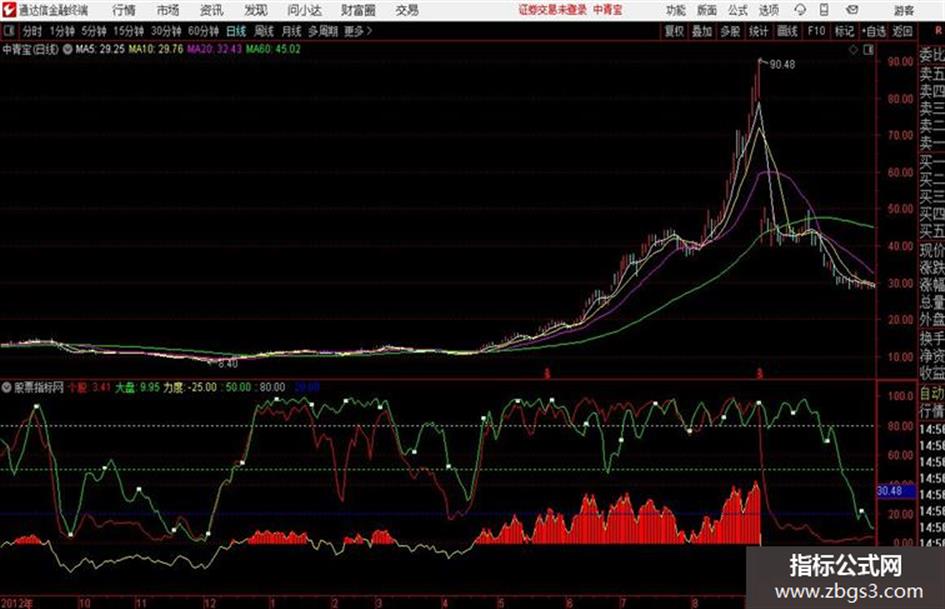Expand the 更多 periods list
945x609 pixels.
(x=358, y=31)
